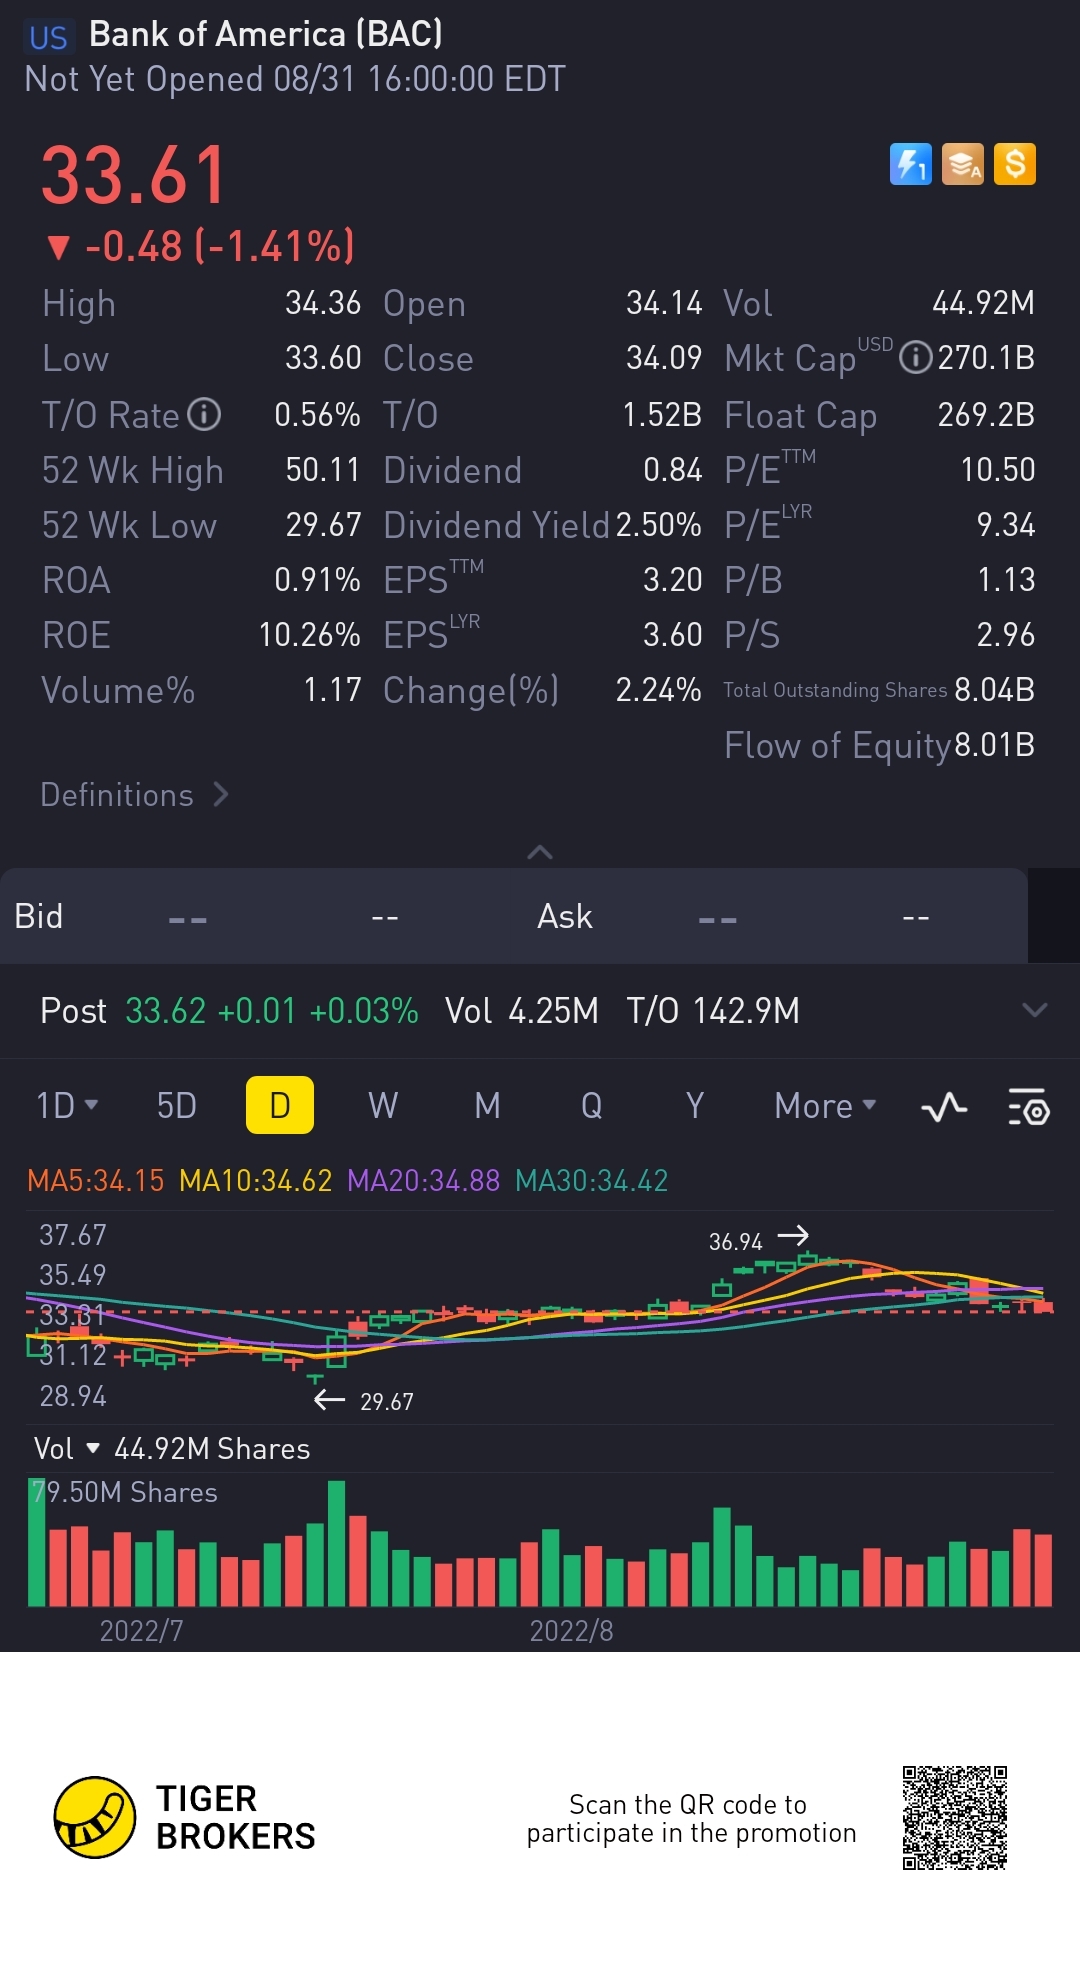Tap the 52 Wk High value 50.11

pos(323,470)
